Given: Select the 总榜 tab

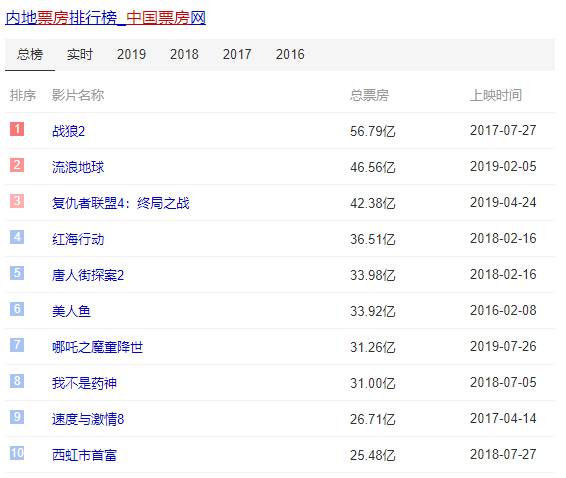Looking at the screenshot, I should coord(30,55).
